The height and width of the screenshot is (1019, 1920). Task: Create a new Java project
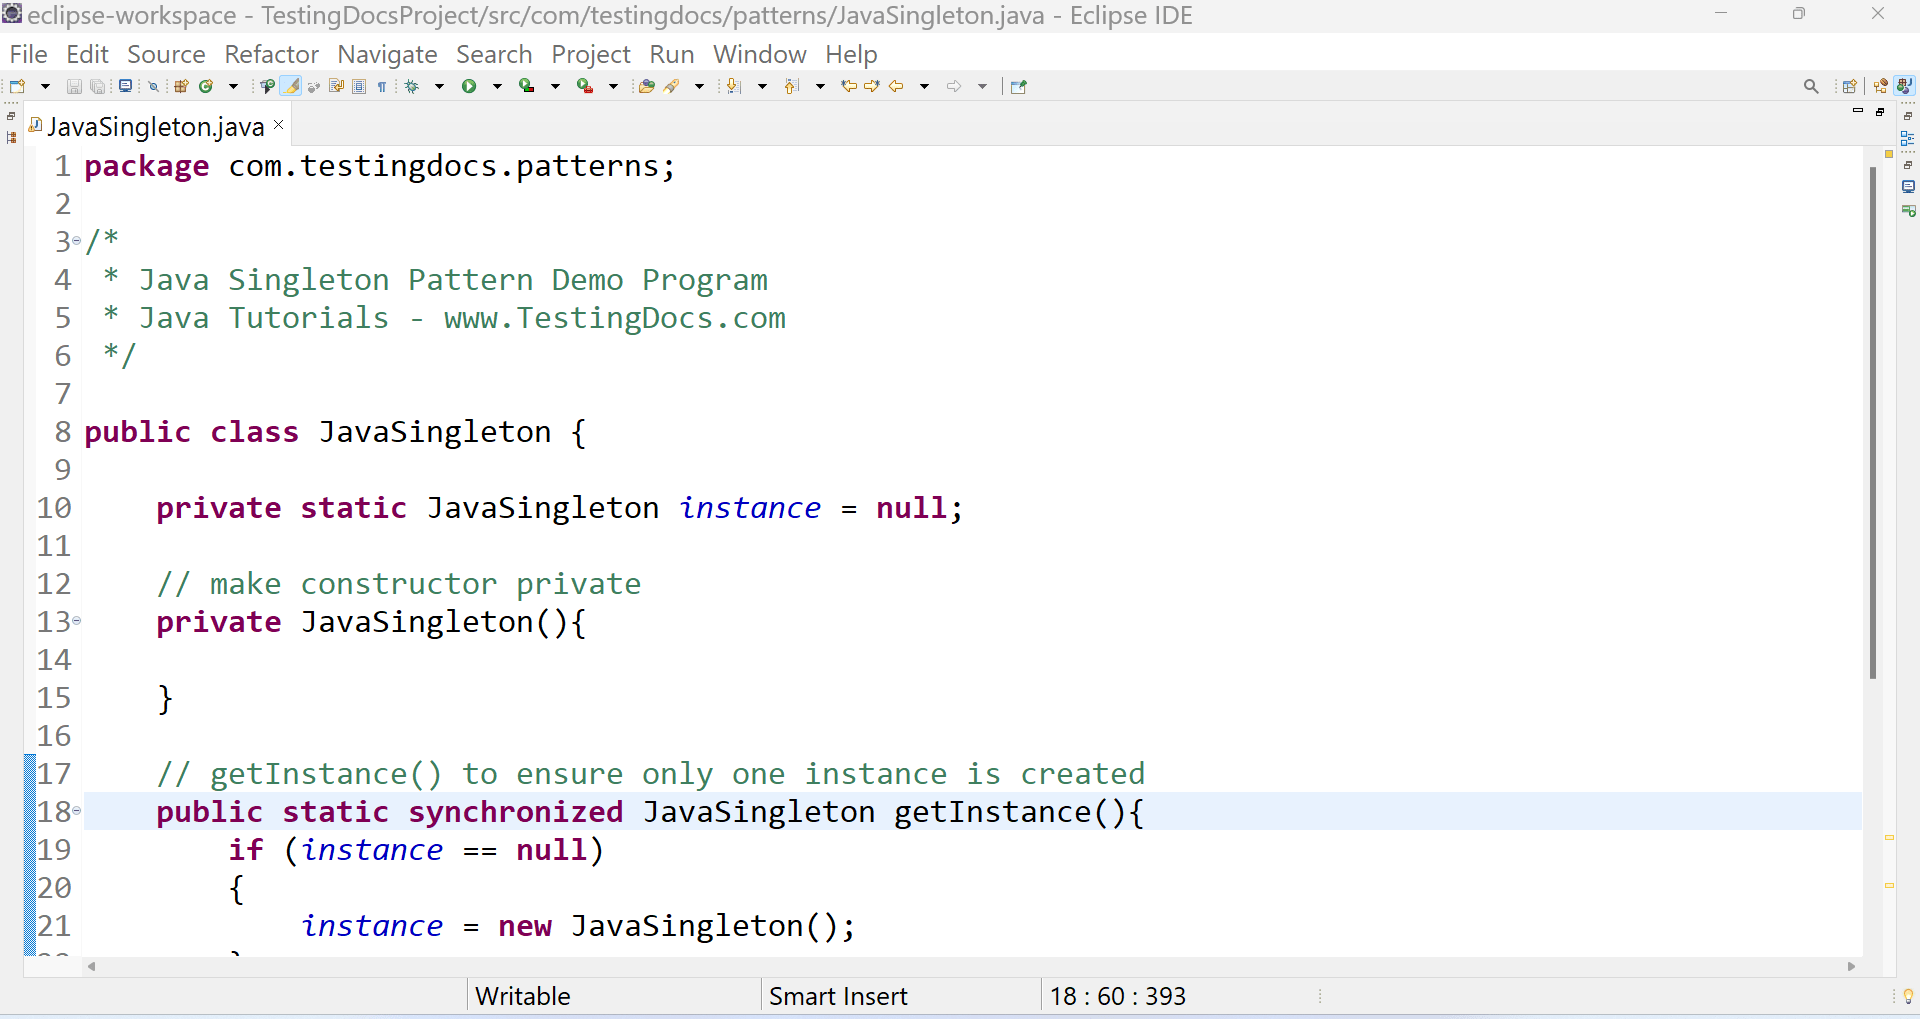click(181, 86)
